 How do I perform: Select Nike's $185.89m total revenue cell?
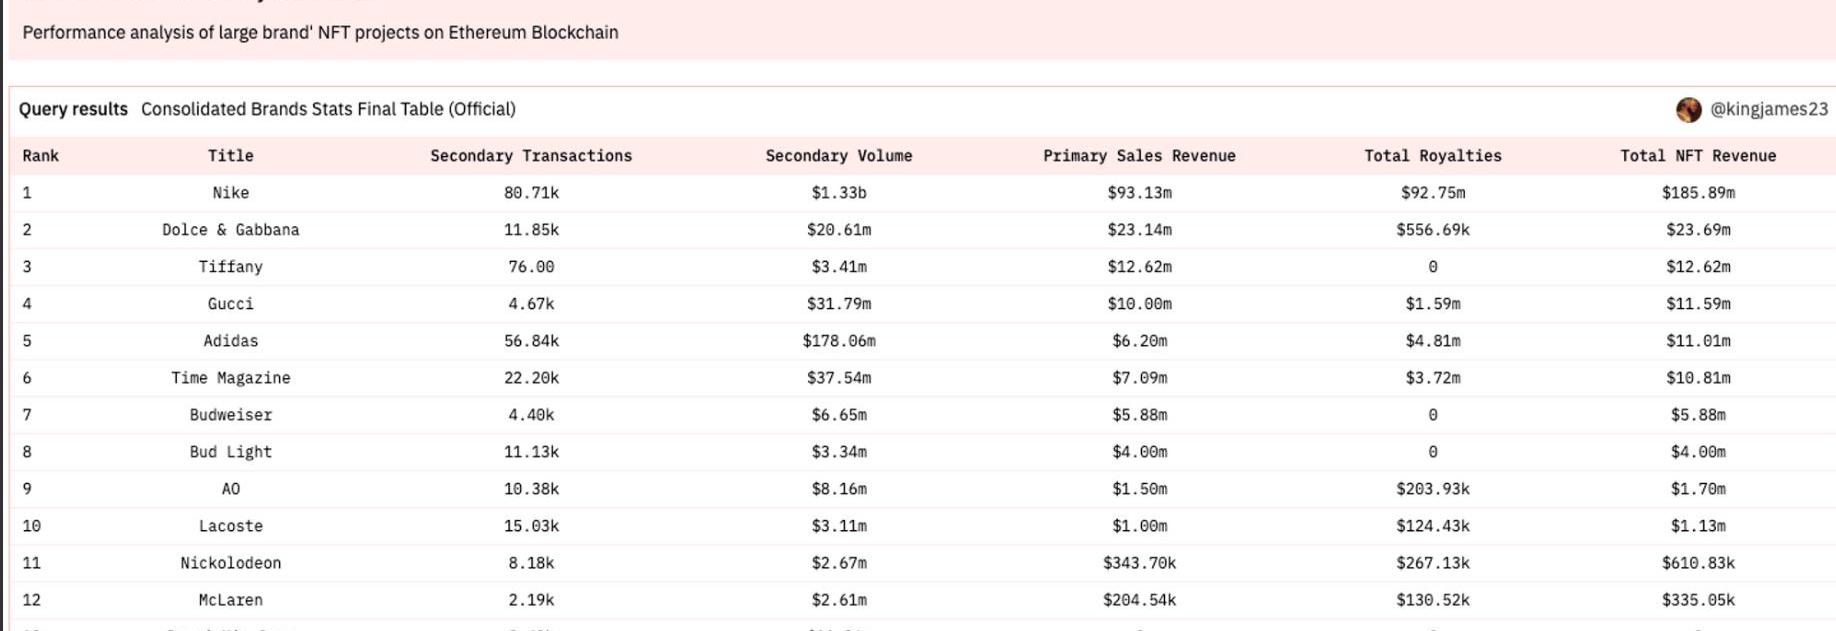[x=1697, y=193]
